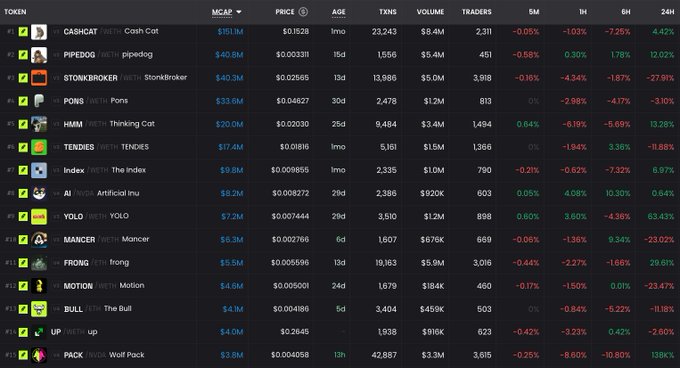Sort by the TXNS column header

(x=388, y=12)
